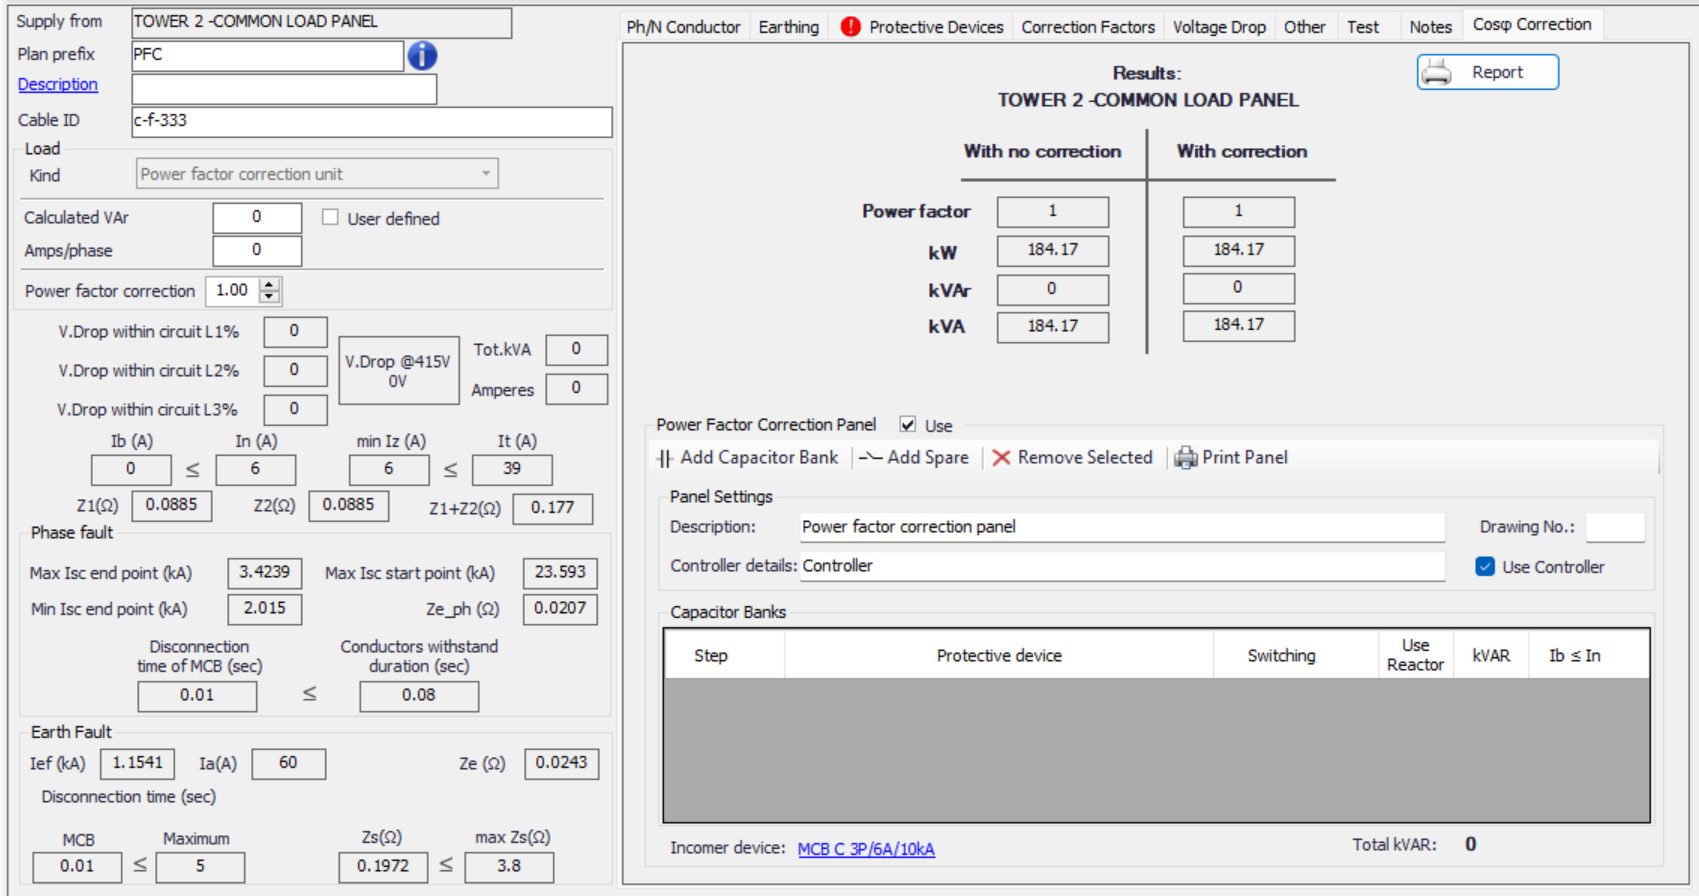Click the Max Isc end point value 3.4239
This screenshot has height=896, width=1699.
click(x=264, y=573)
